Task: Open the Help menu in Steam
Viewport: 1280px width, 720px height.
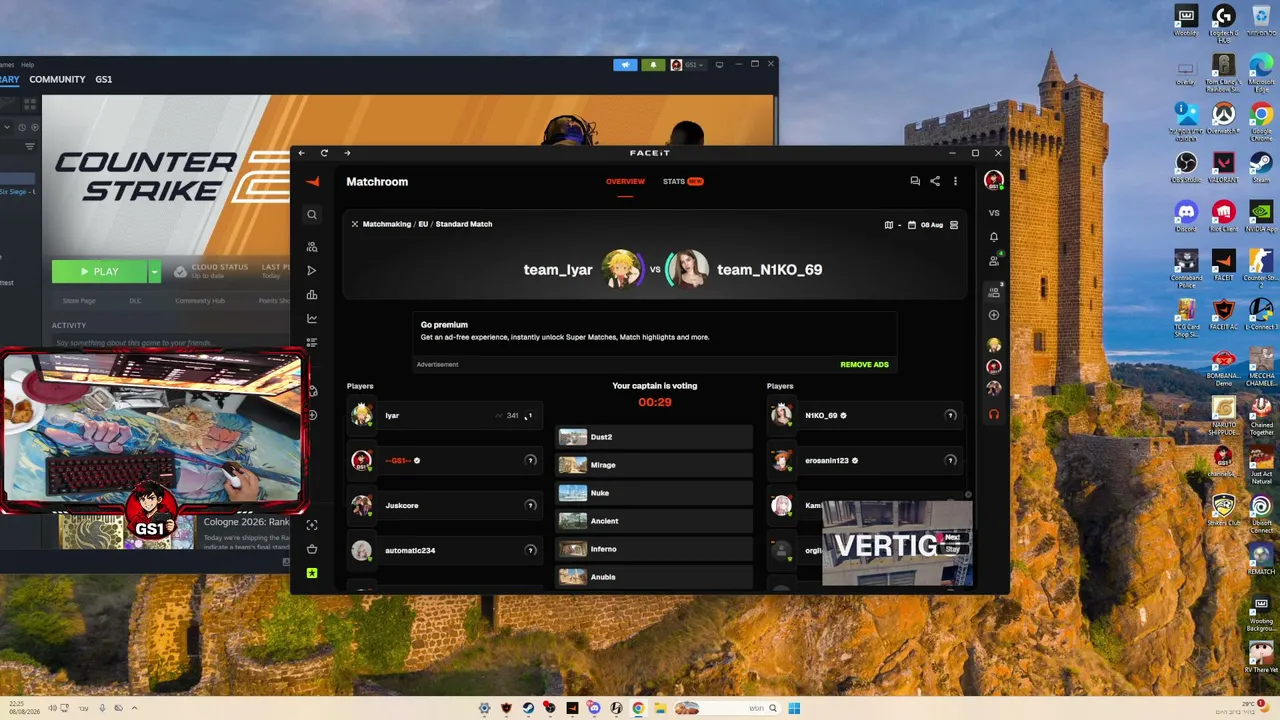Action: (x=28, y=65)
